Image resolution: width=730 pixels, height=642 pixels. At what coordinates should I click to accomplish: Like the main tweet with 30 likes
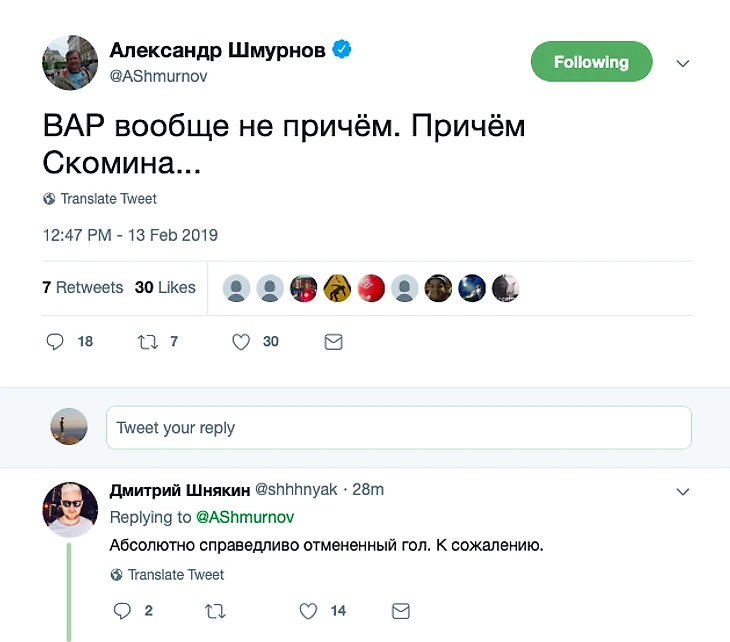241,342
